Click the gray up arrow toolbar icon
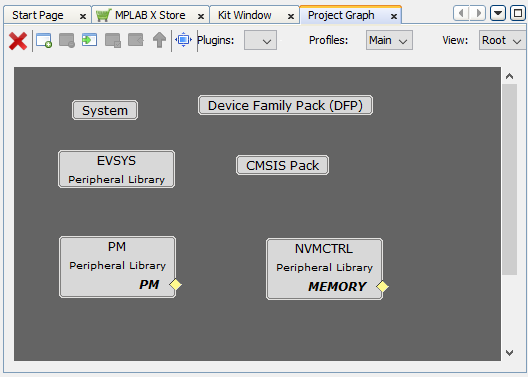Viewport: 528px width, 377px height. click(x=159, y=40)
